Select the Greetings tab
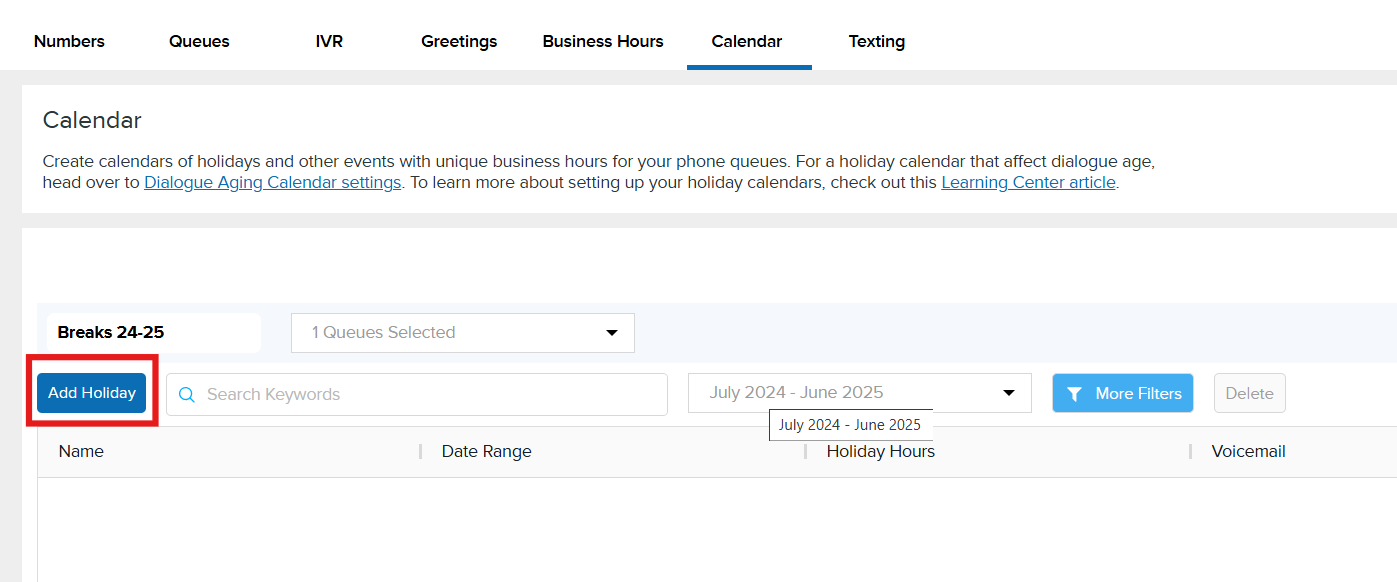 pos(459,42)
